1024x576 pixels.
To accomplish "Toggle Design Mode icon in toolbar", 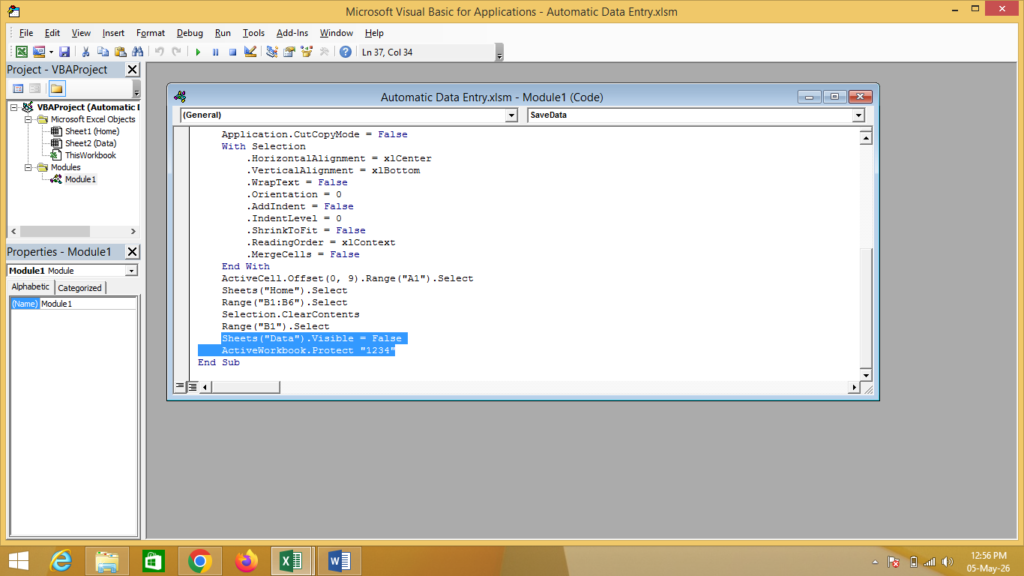I will [x=250, y=52].
